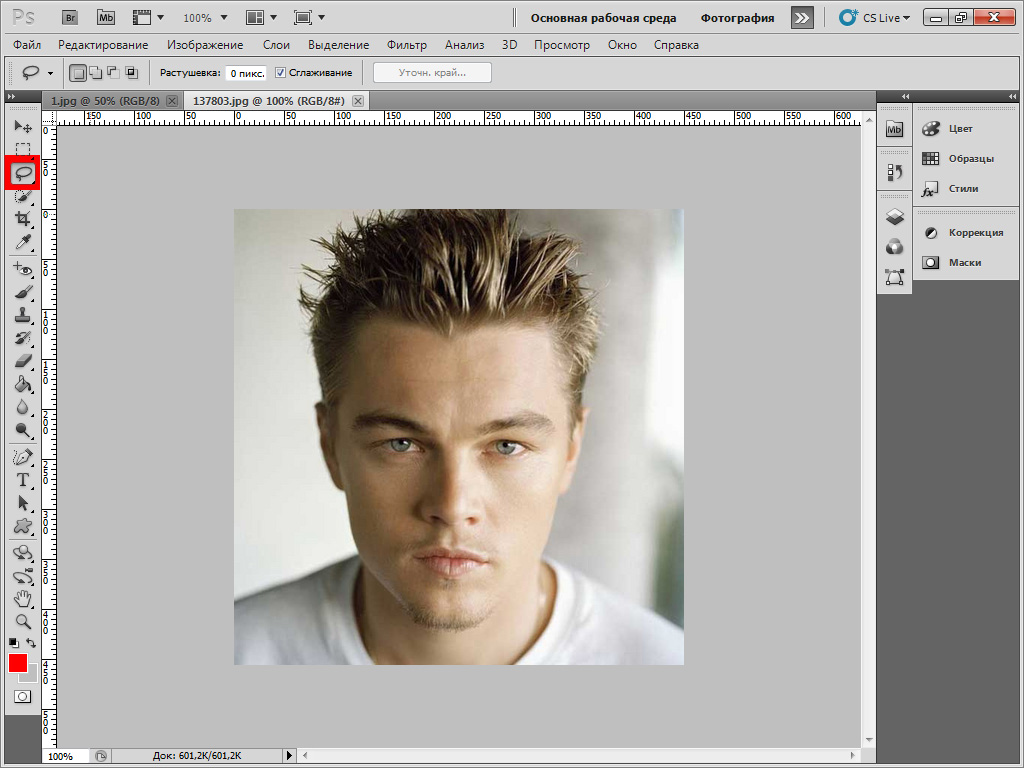Select the Brush tool
Viewport: 1024px width, 768px height.
click(23, 292)
